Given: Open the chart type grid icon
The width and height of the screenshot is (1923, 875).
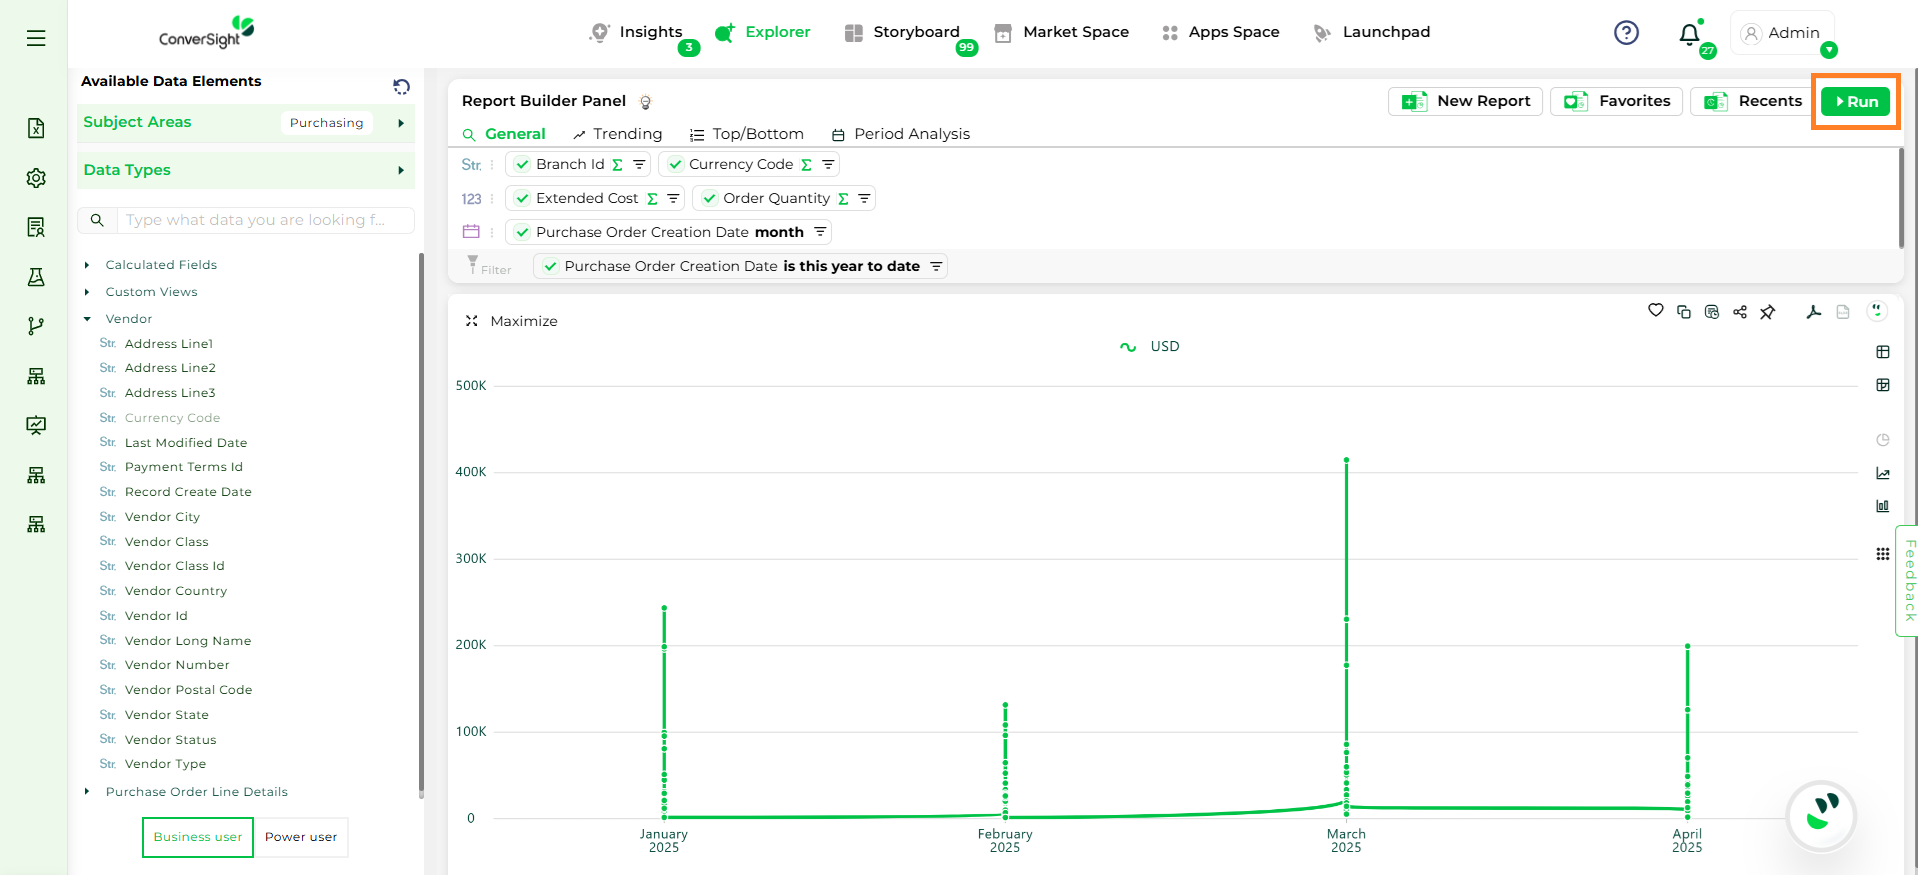Looking at the screenshot, I should (x=1883, y=554).
